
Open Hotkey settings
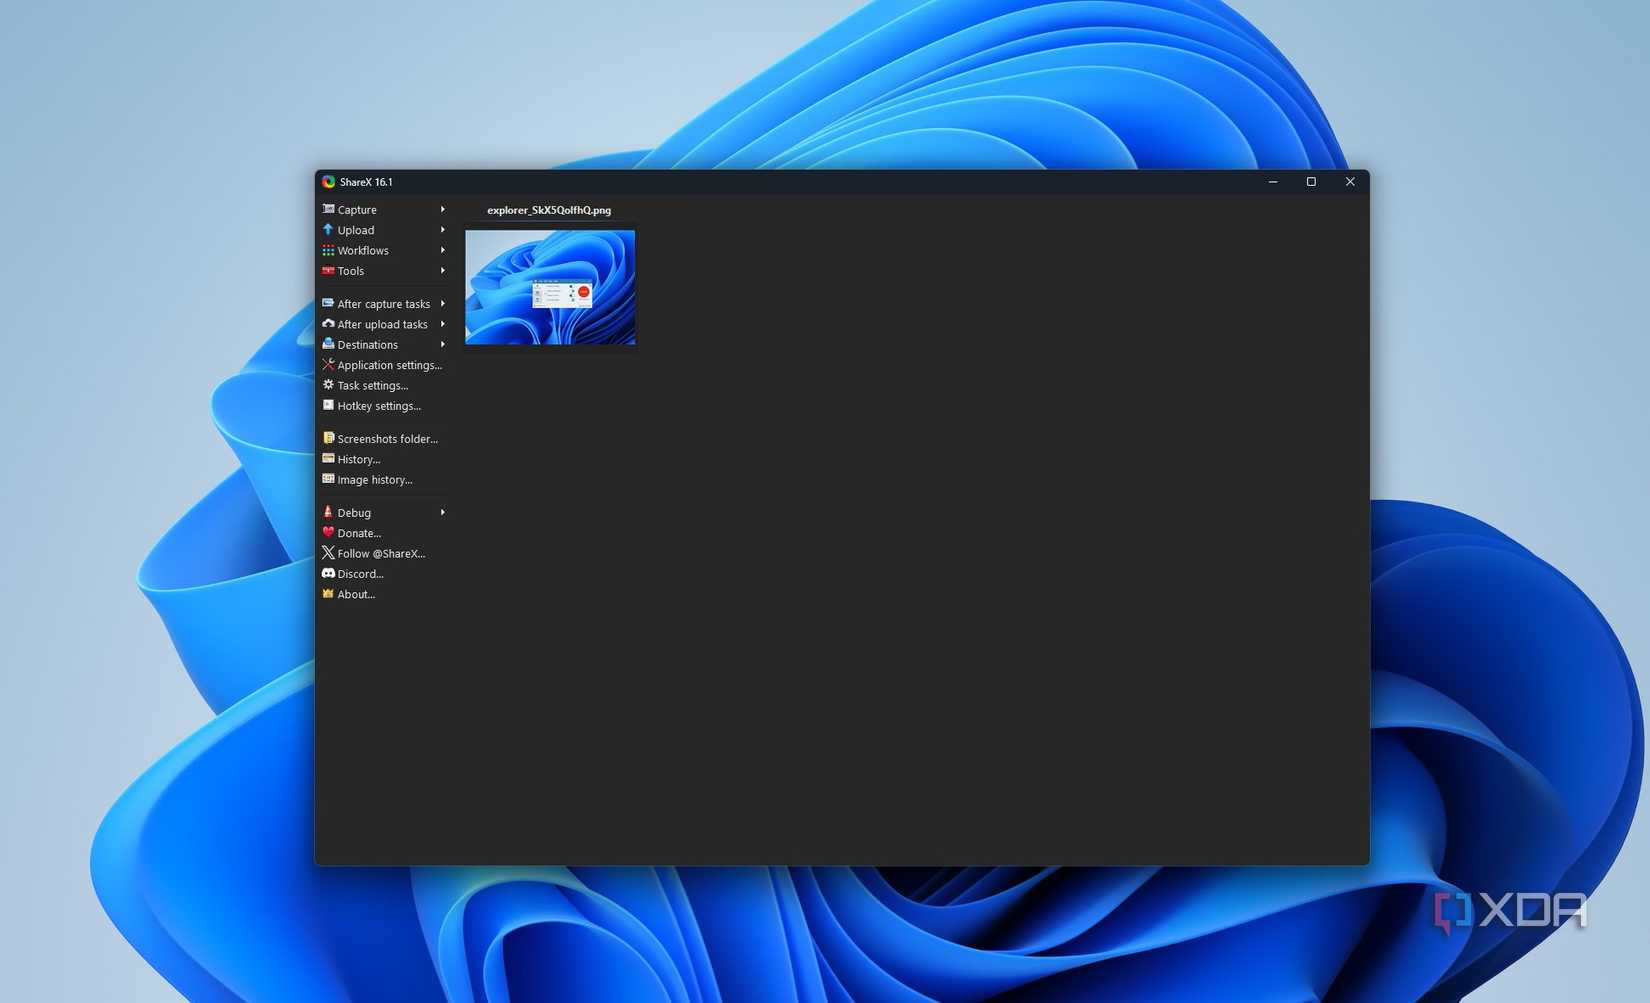(x=384, y=406)
